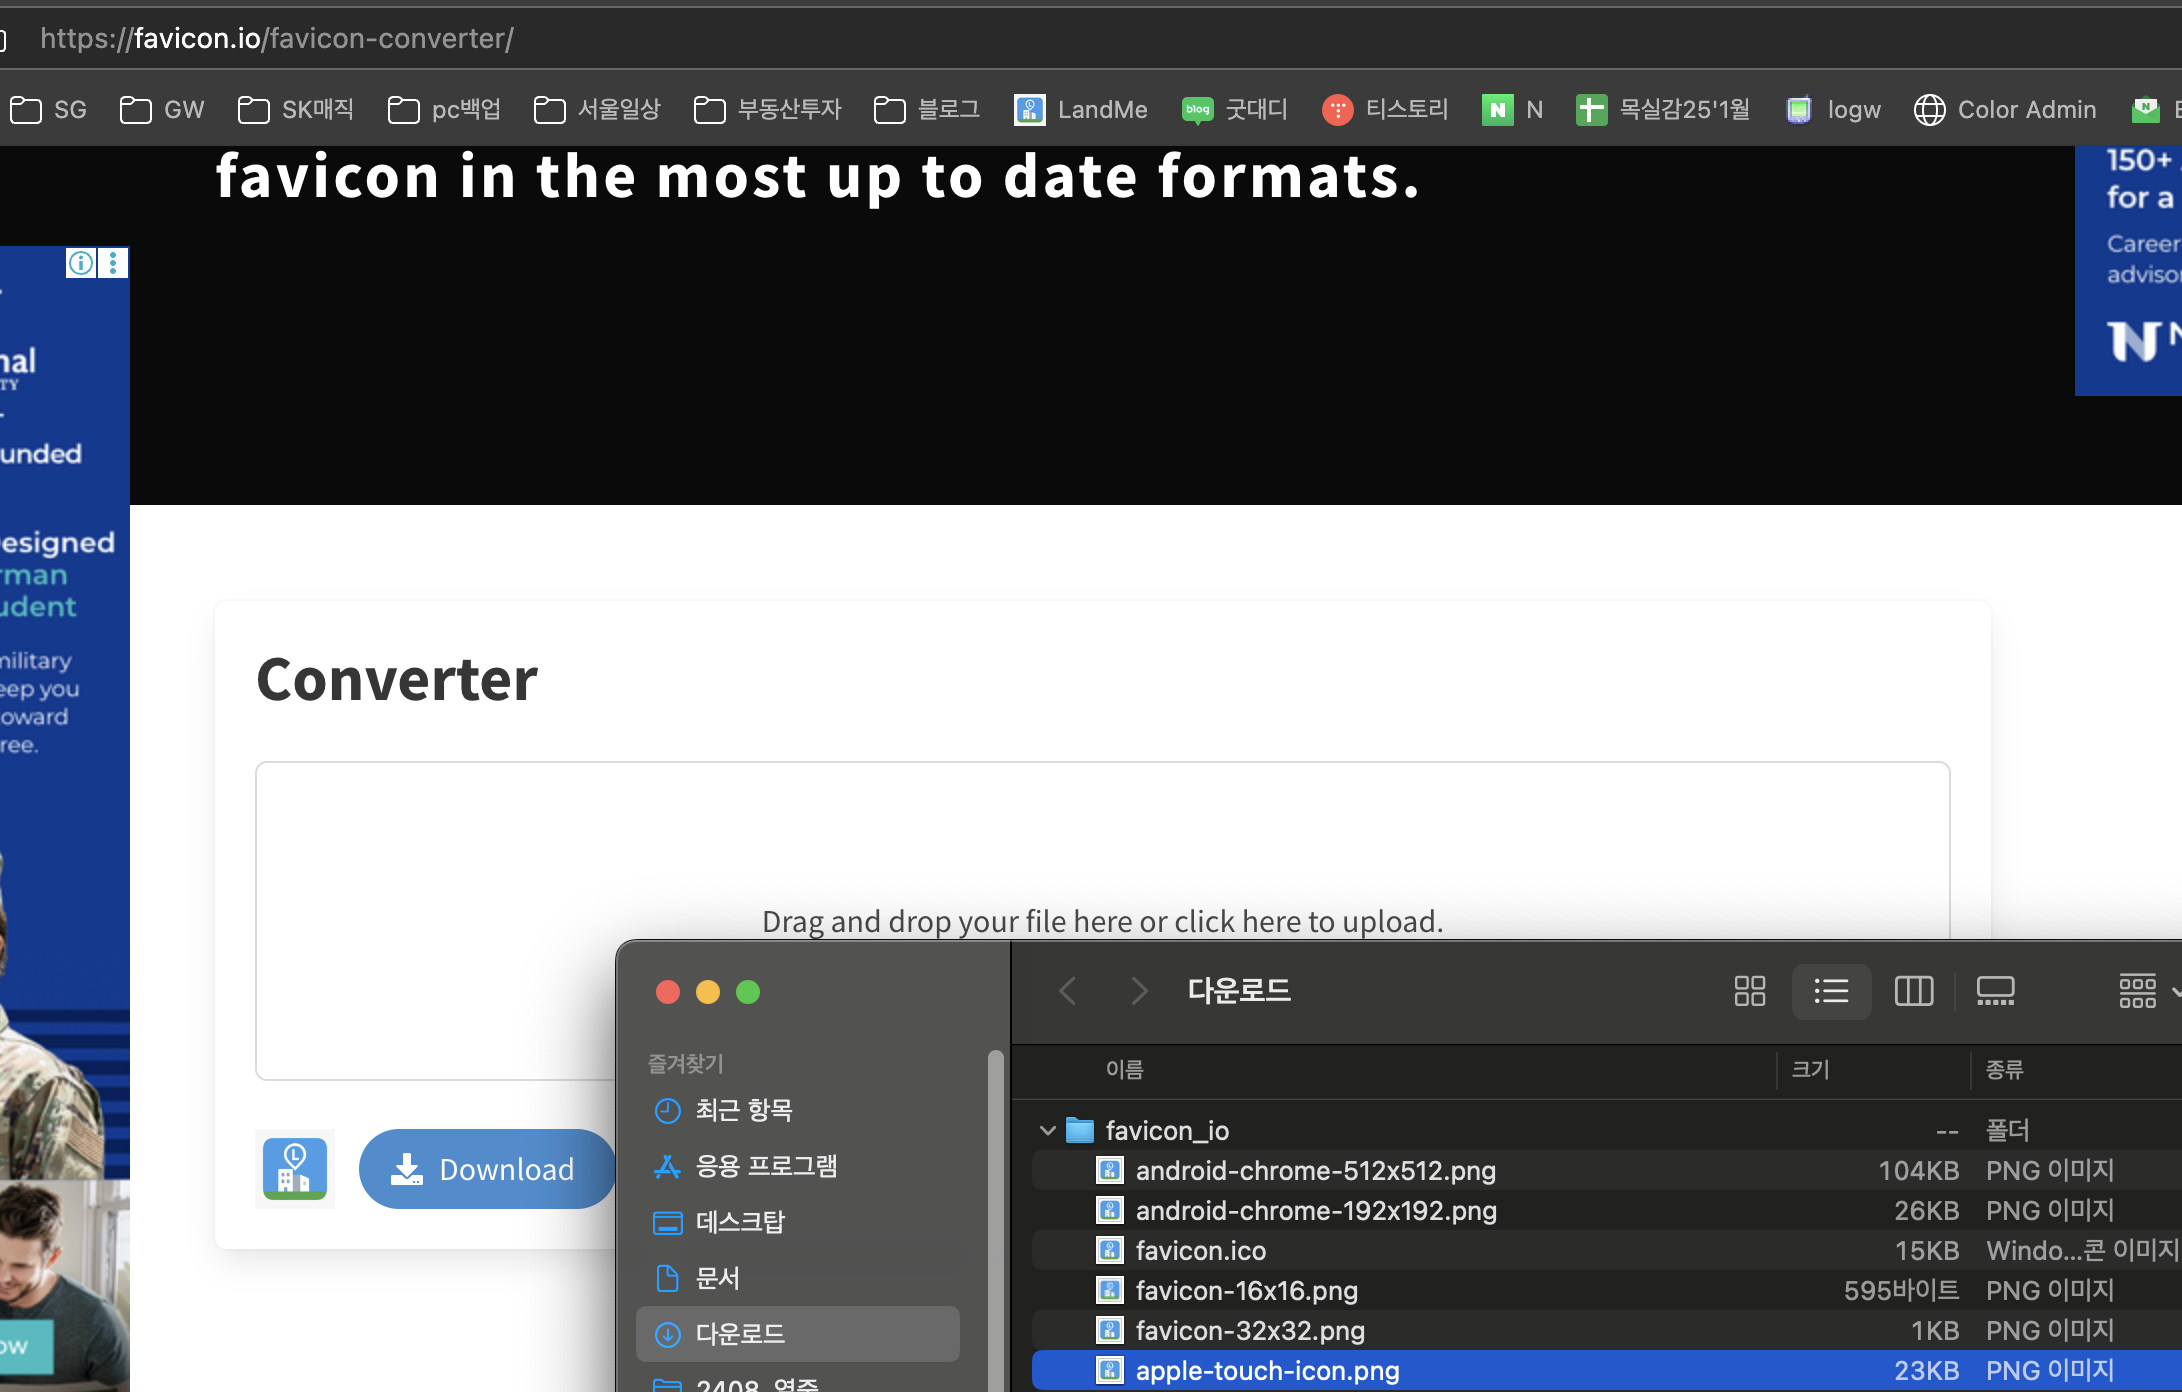The image size is (2182, 1392).
Task: Switch Finder to list view
Action: [x=1831, y=991]
